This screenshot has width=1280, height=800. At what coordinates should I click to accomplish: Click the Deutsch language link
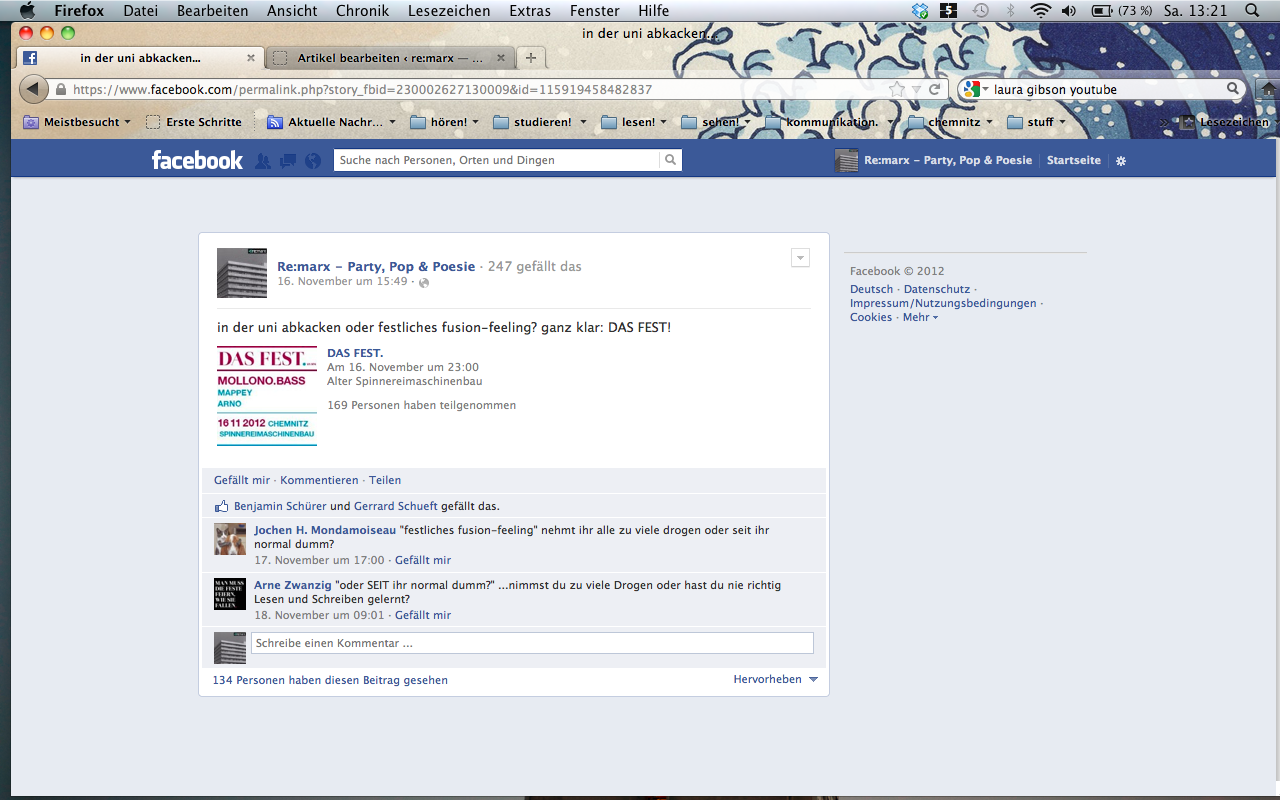(x=872, y=289)
